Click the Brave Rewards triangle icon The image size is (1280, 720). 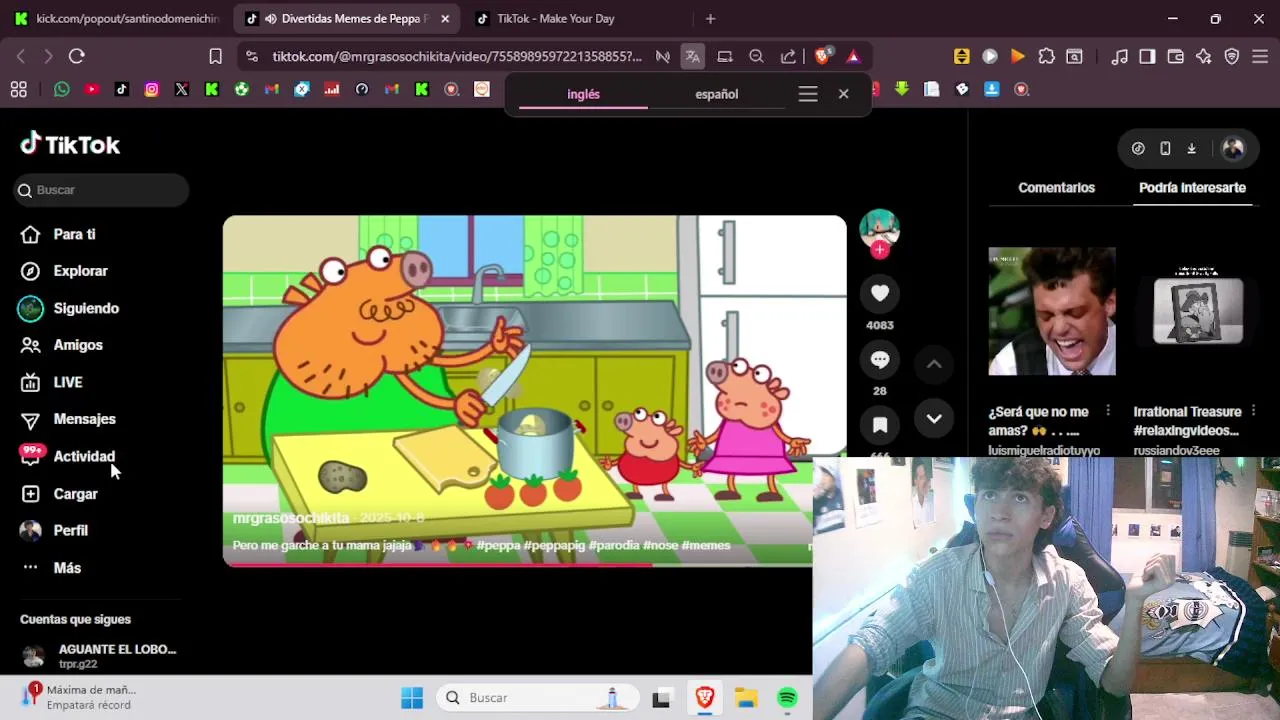[x=853, y=57]
